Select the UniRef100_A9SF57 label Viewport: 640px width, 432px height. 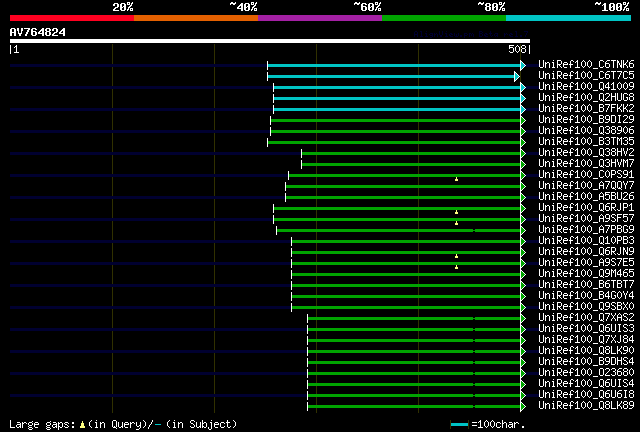pyautogui.click(x=586, y=219)
